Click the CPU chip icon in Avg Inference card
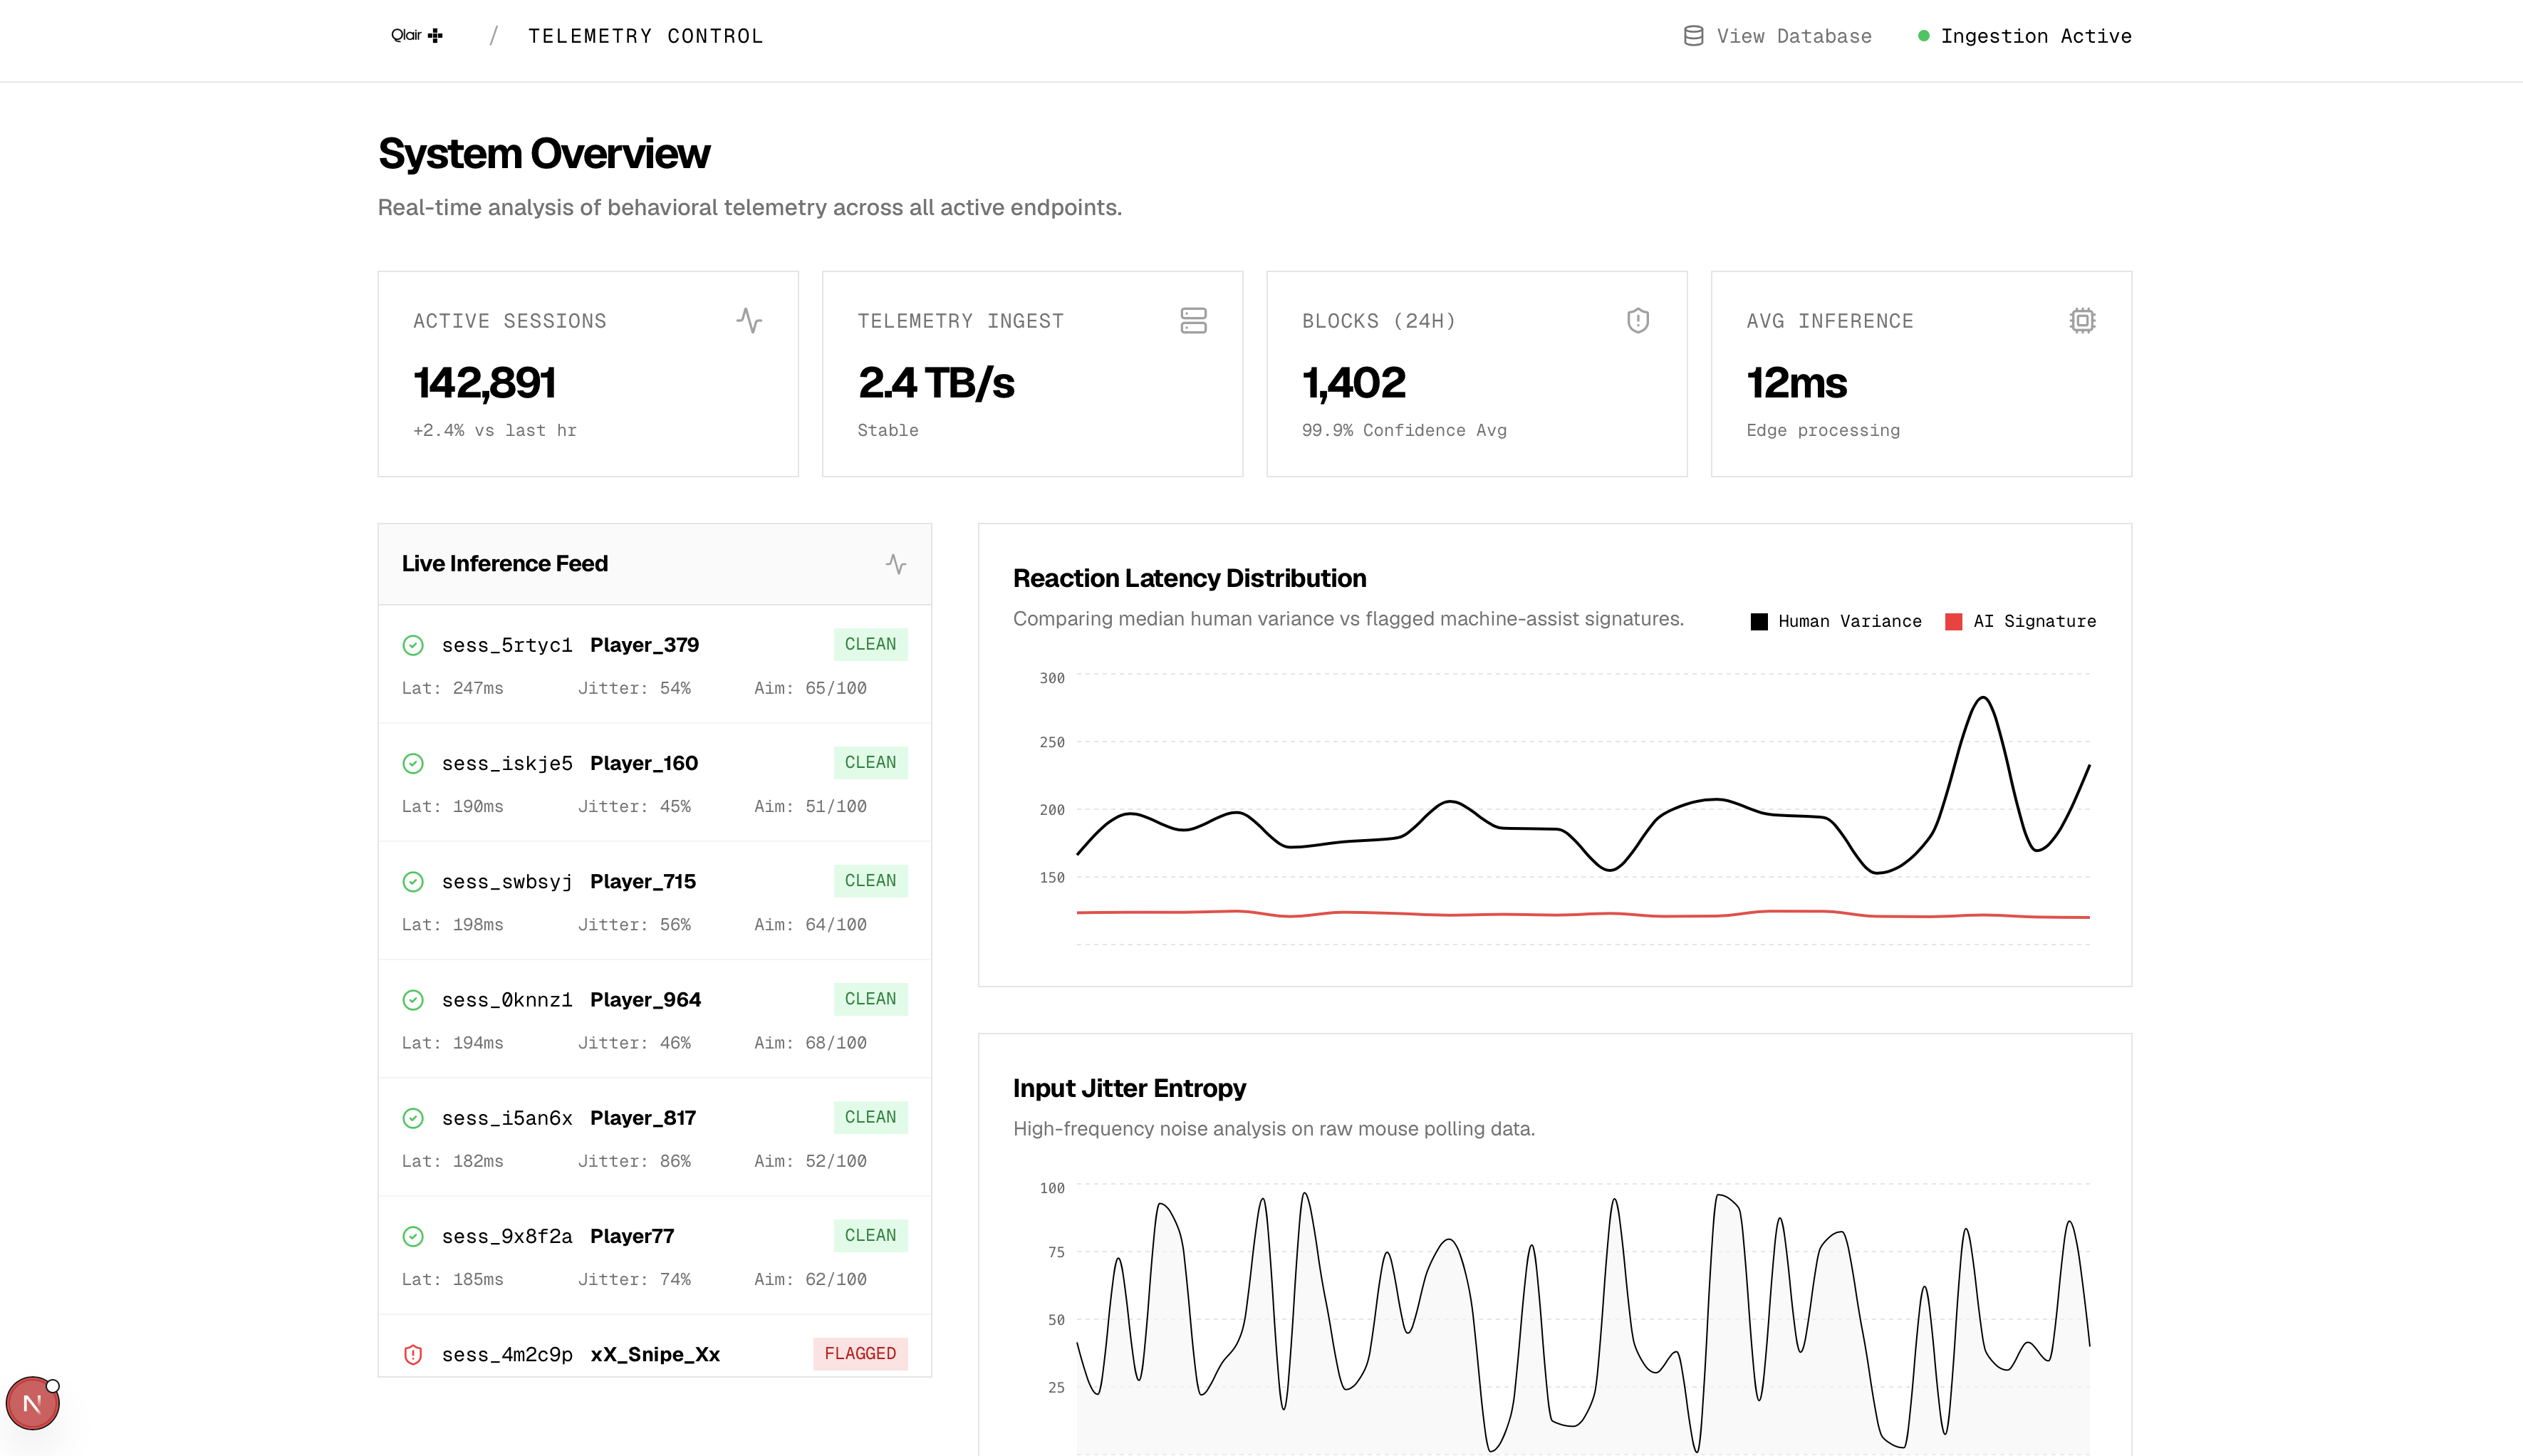The width and height of the screenshot is (2523, 1456). (2082, 321)
